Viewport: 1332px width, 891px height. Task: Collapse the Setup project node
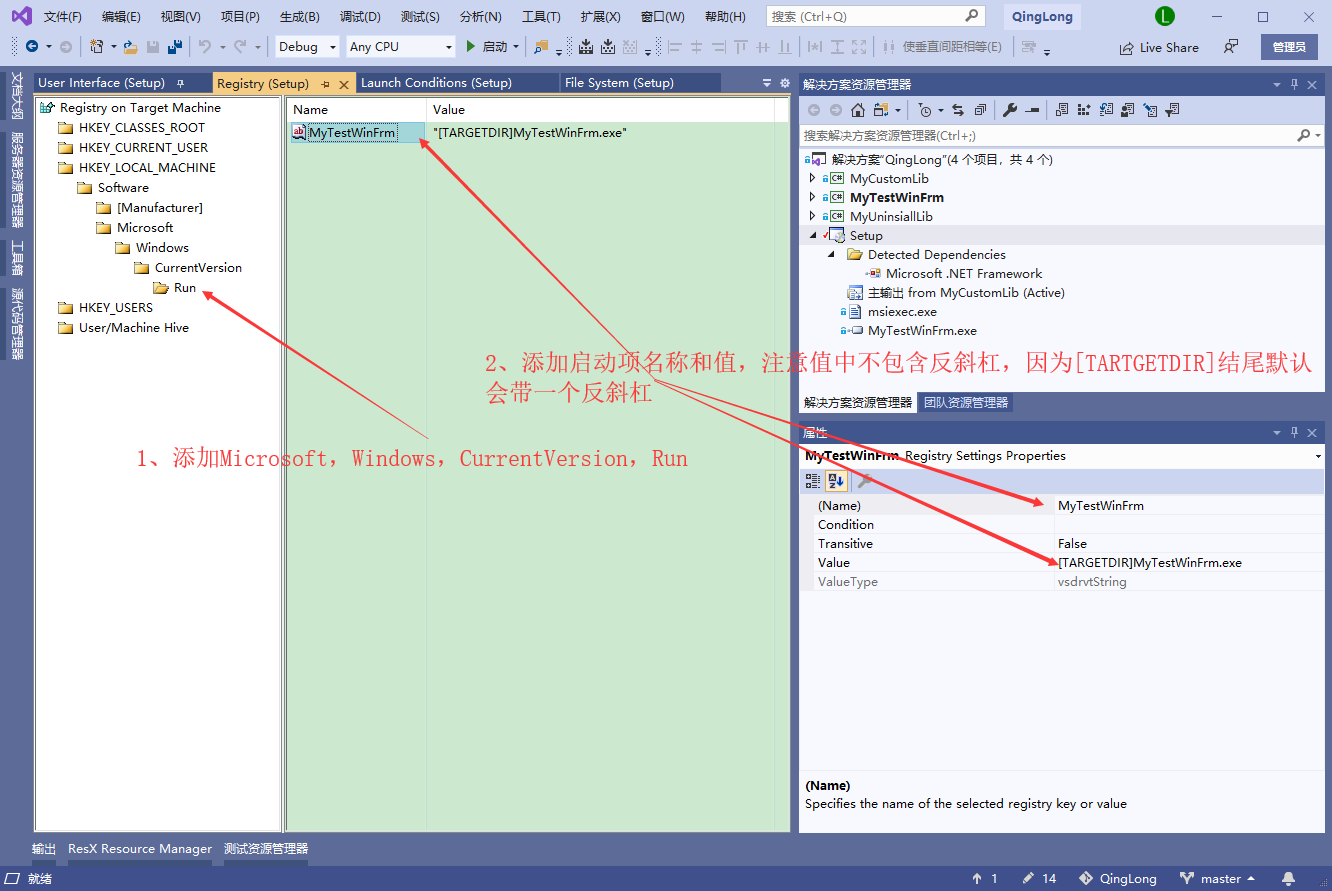[x=812, y=235]
